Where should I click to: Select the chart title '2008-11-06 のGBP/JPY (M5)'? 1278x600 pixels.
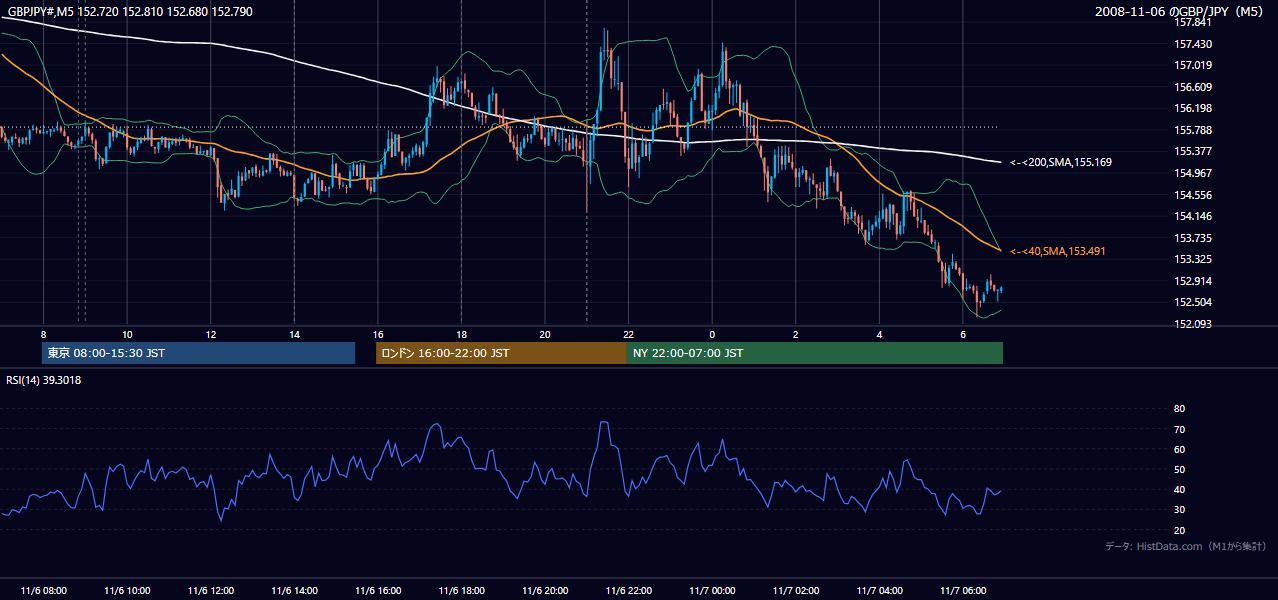tap(1180, 11)
